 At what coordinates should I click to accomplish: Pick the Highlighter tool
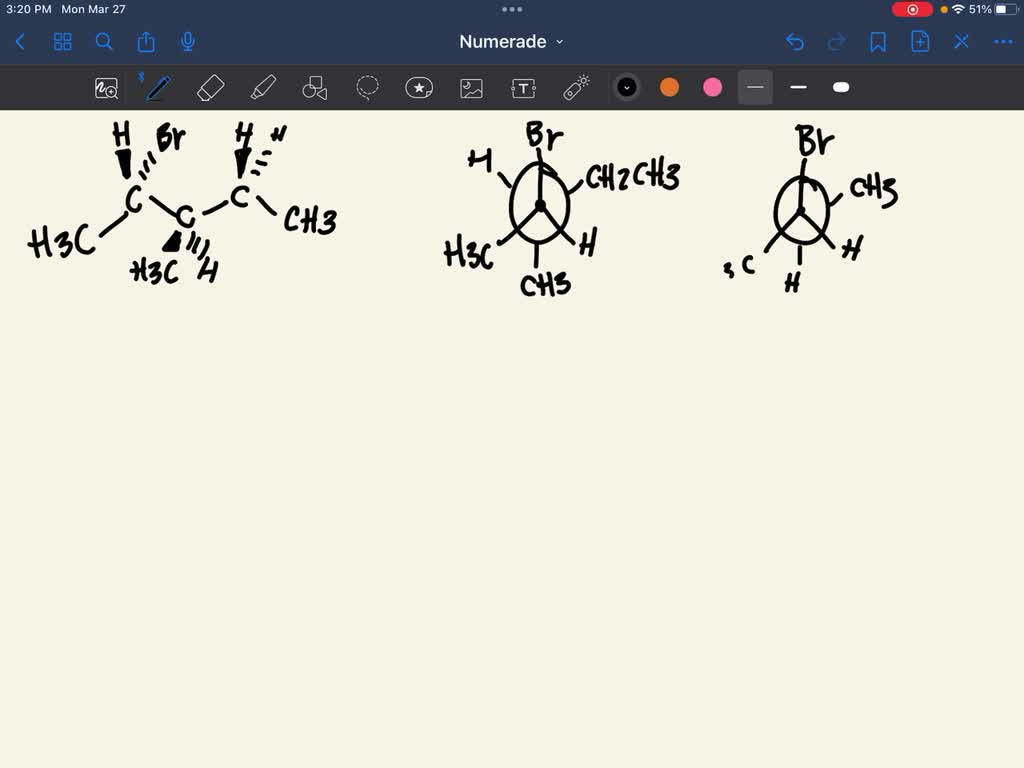point(263,87)
